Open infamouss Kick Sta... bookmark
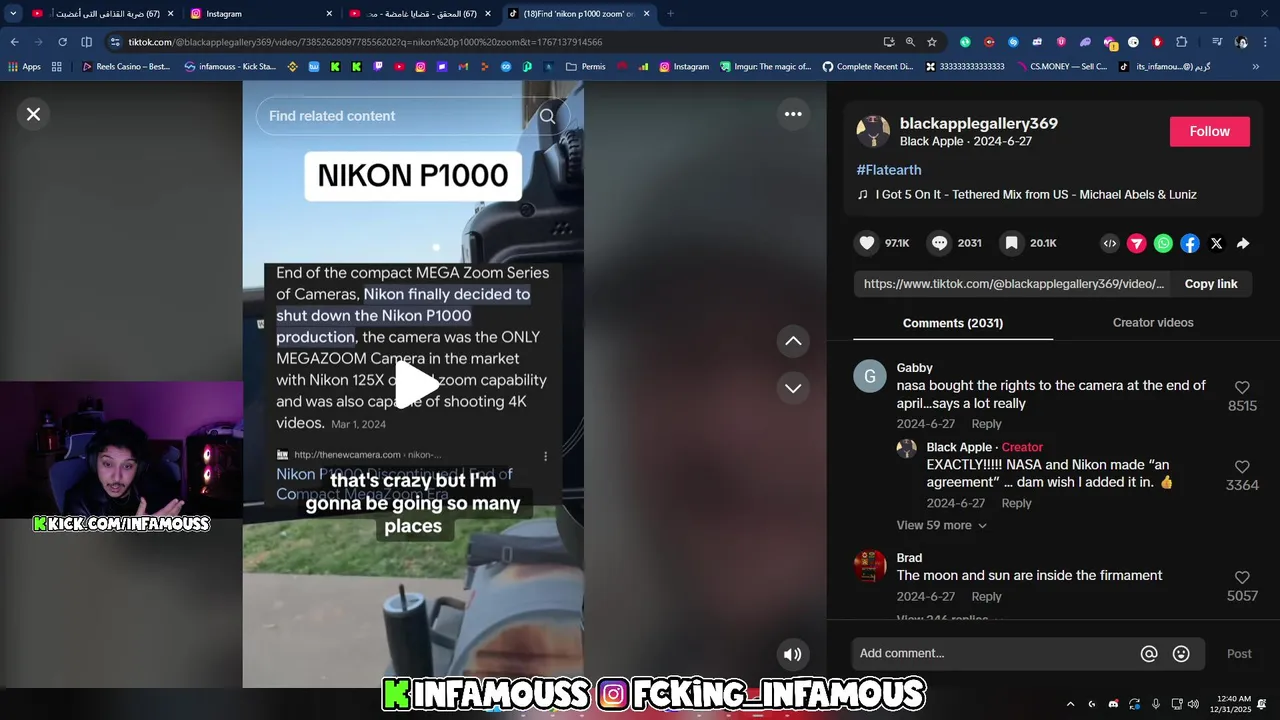 (231, 67)
